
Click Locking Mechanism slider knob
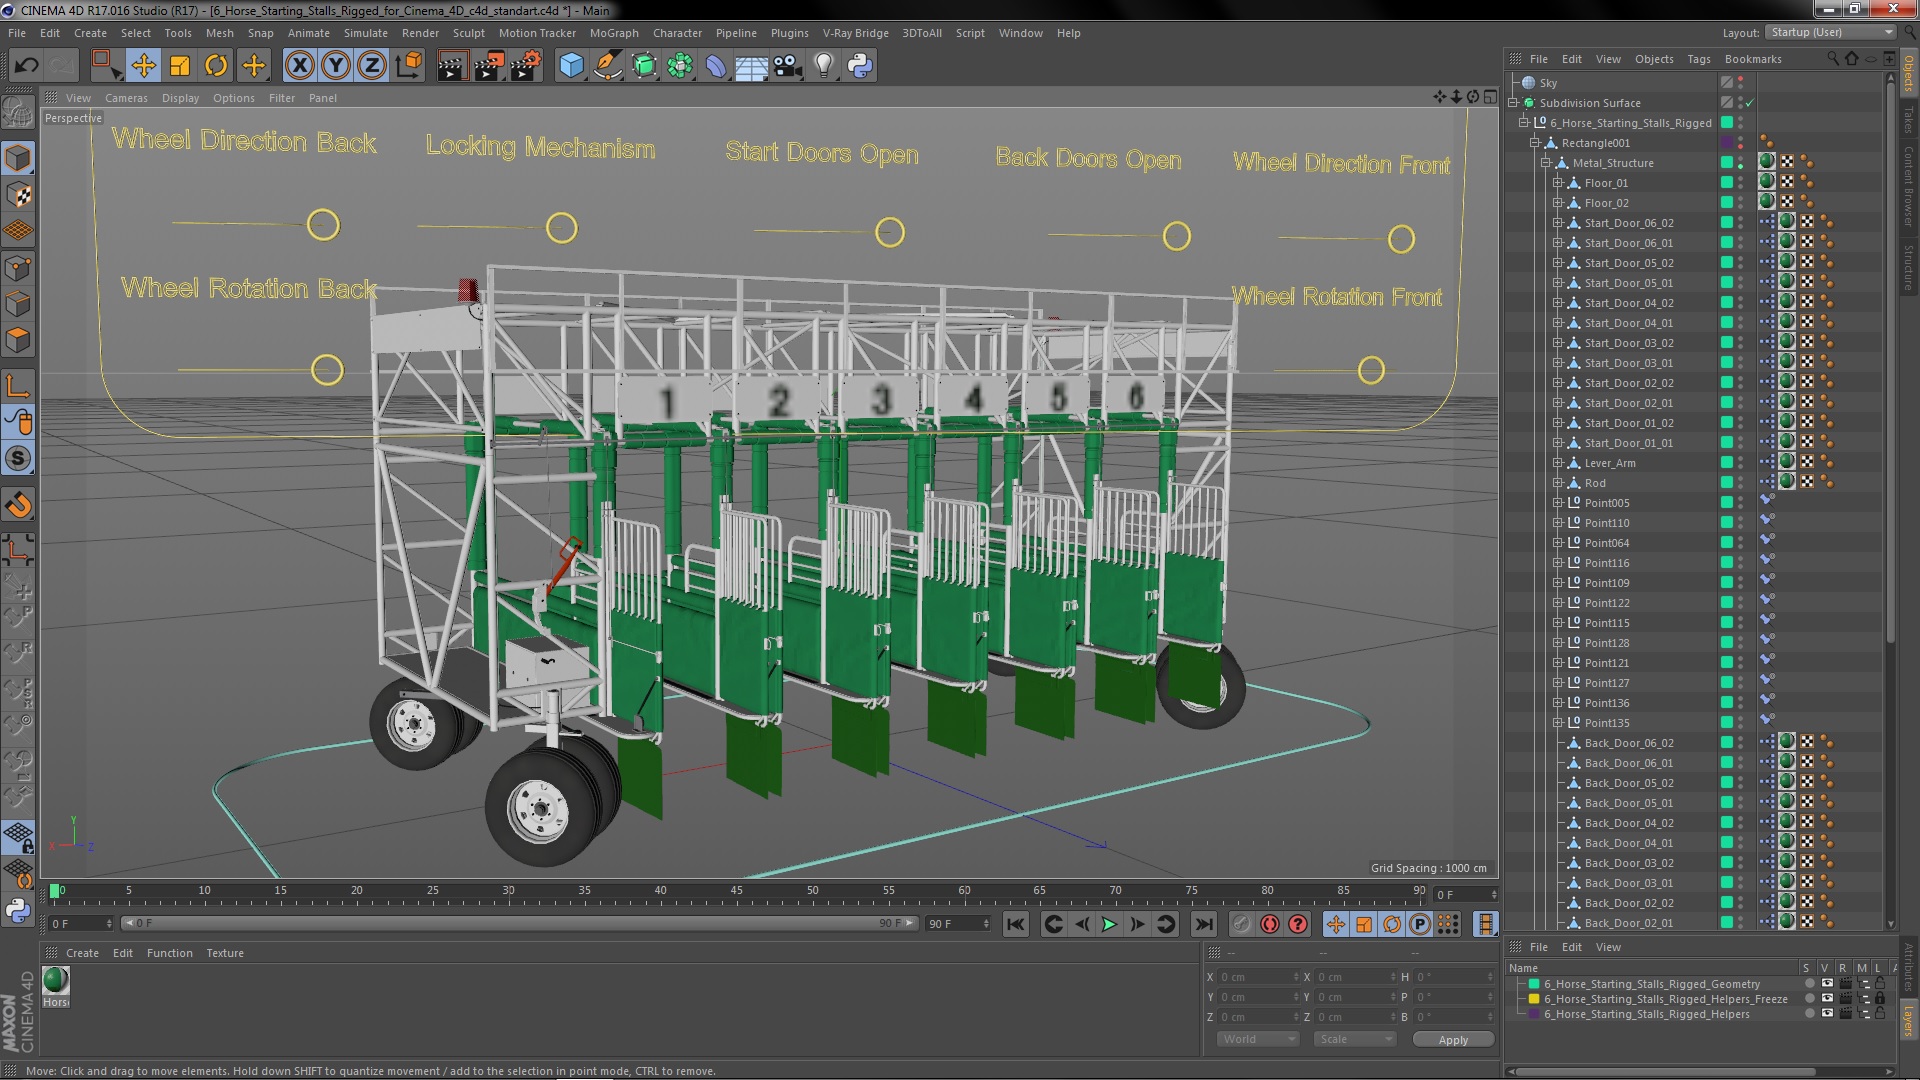point(561,228)
